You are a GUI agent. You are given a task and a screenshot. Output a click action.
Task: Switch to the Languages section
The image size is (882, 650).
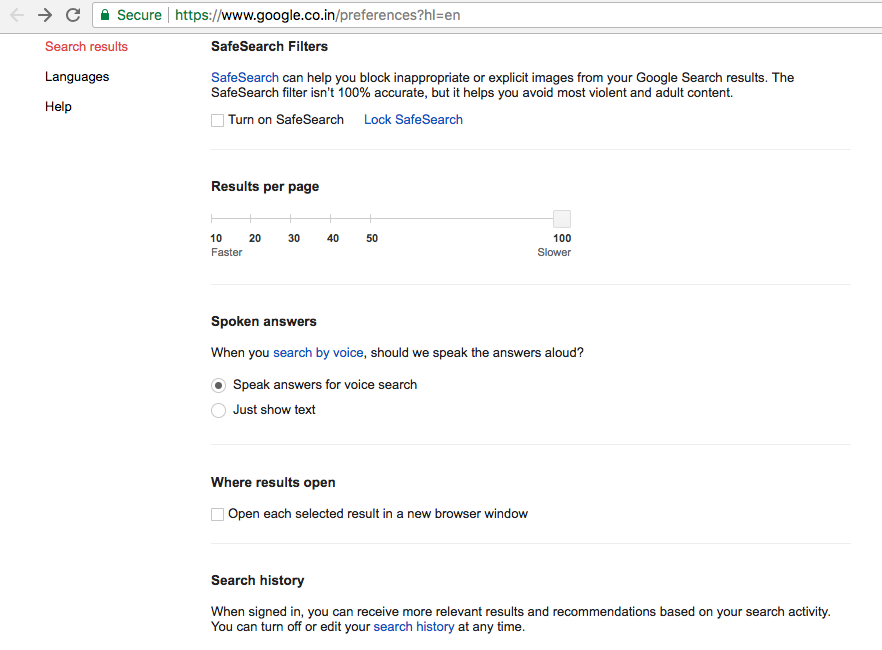77,77
